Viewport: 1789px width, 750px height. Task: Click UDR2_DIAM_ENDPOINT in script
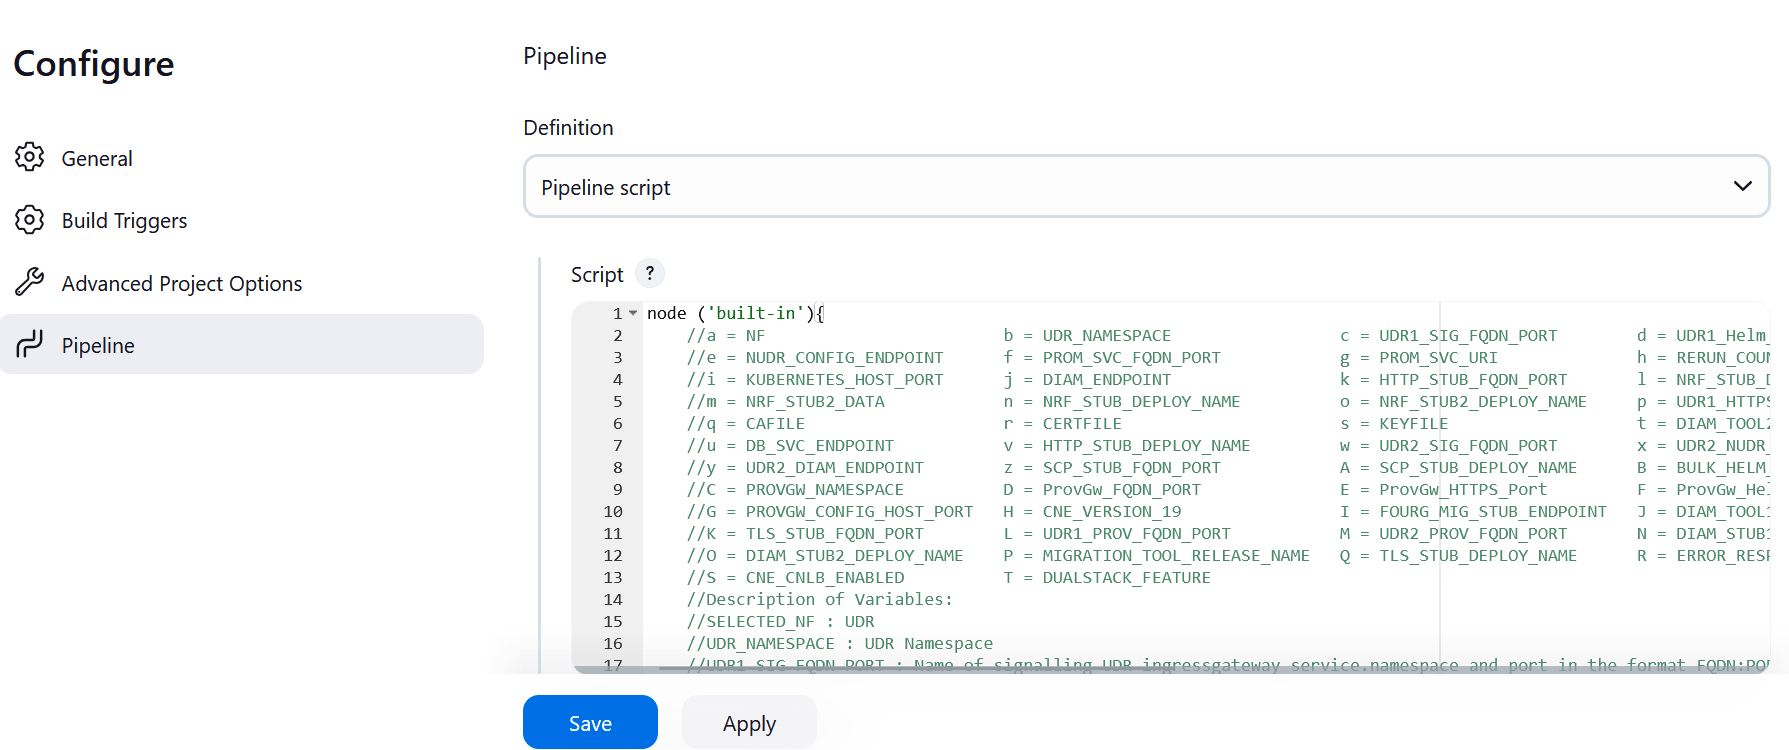click(x=834, y=467)
